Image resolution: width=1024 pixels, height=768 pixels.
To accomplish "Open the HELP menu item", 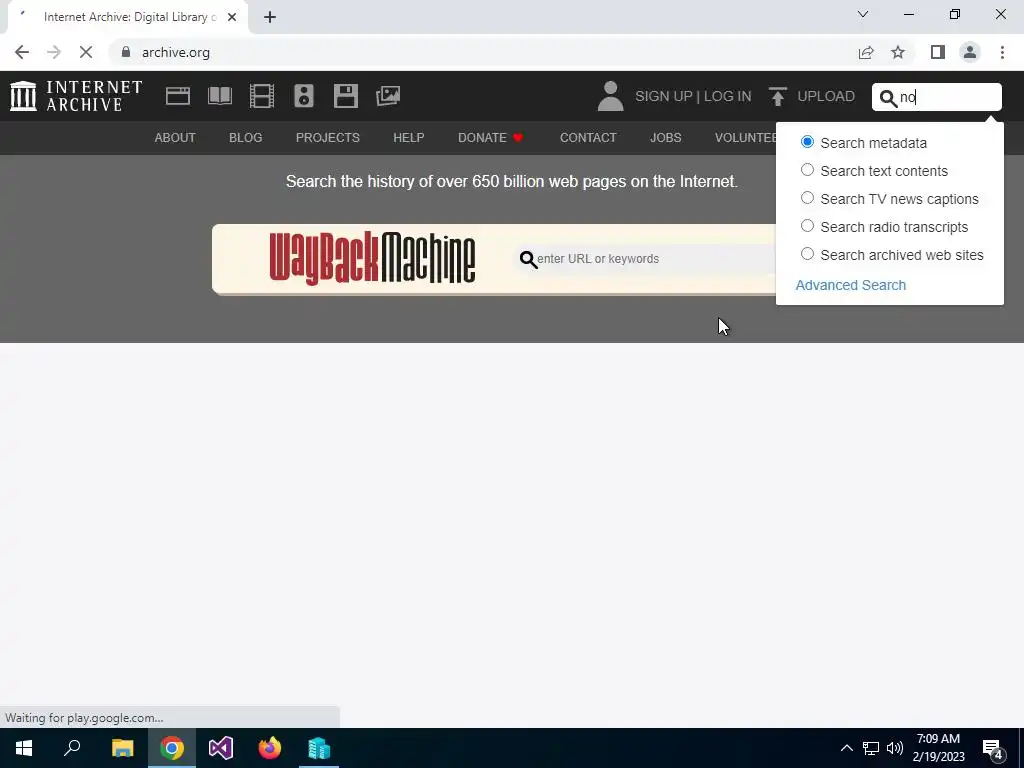I will [409, 138].
